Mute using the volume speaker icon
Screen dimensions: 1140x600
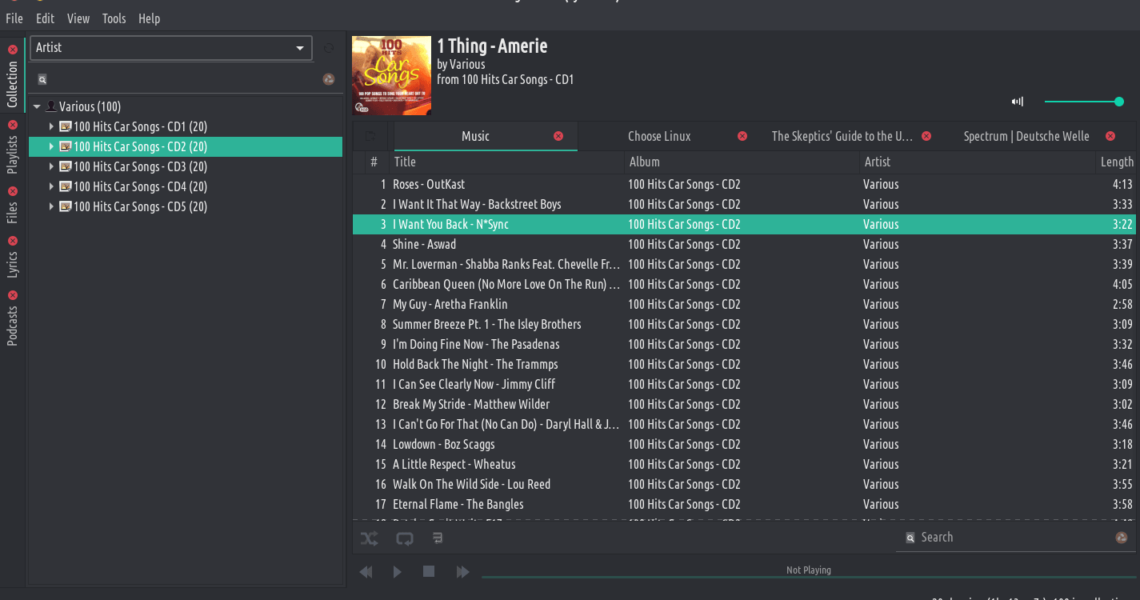coord(1018,101)
